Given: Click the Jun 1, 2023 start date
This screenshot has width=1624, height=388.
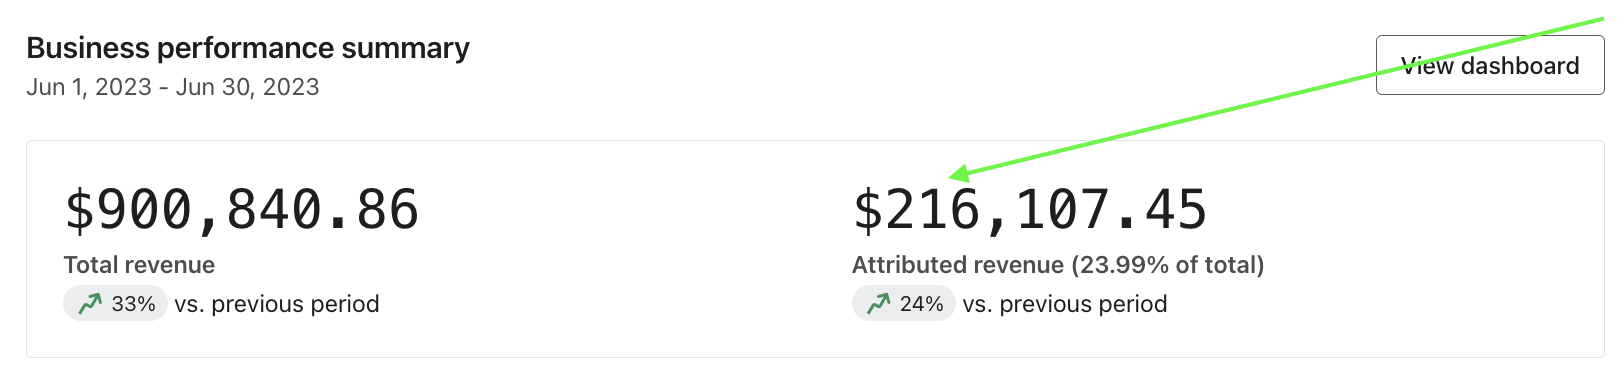Looking at the screenshot, I should (x=89, y=87).
